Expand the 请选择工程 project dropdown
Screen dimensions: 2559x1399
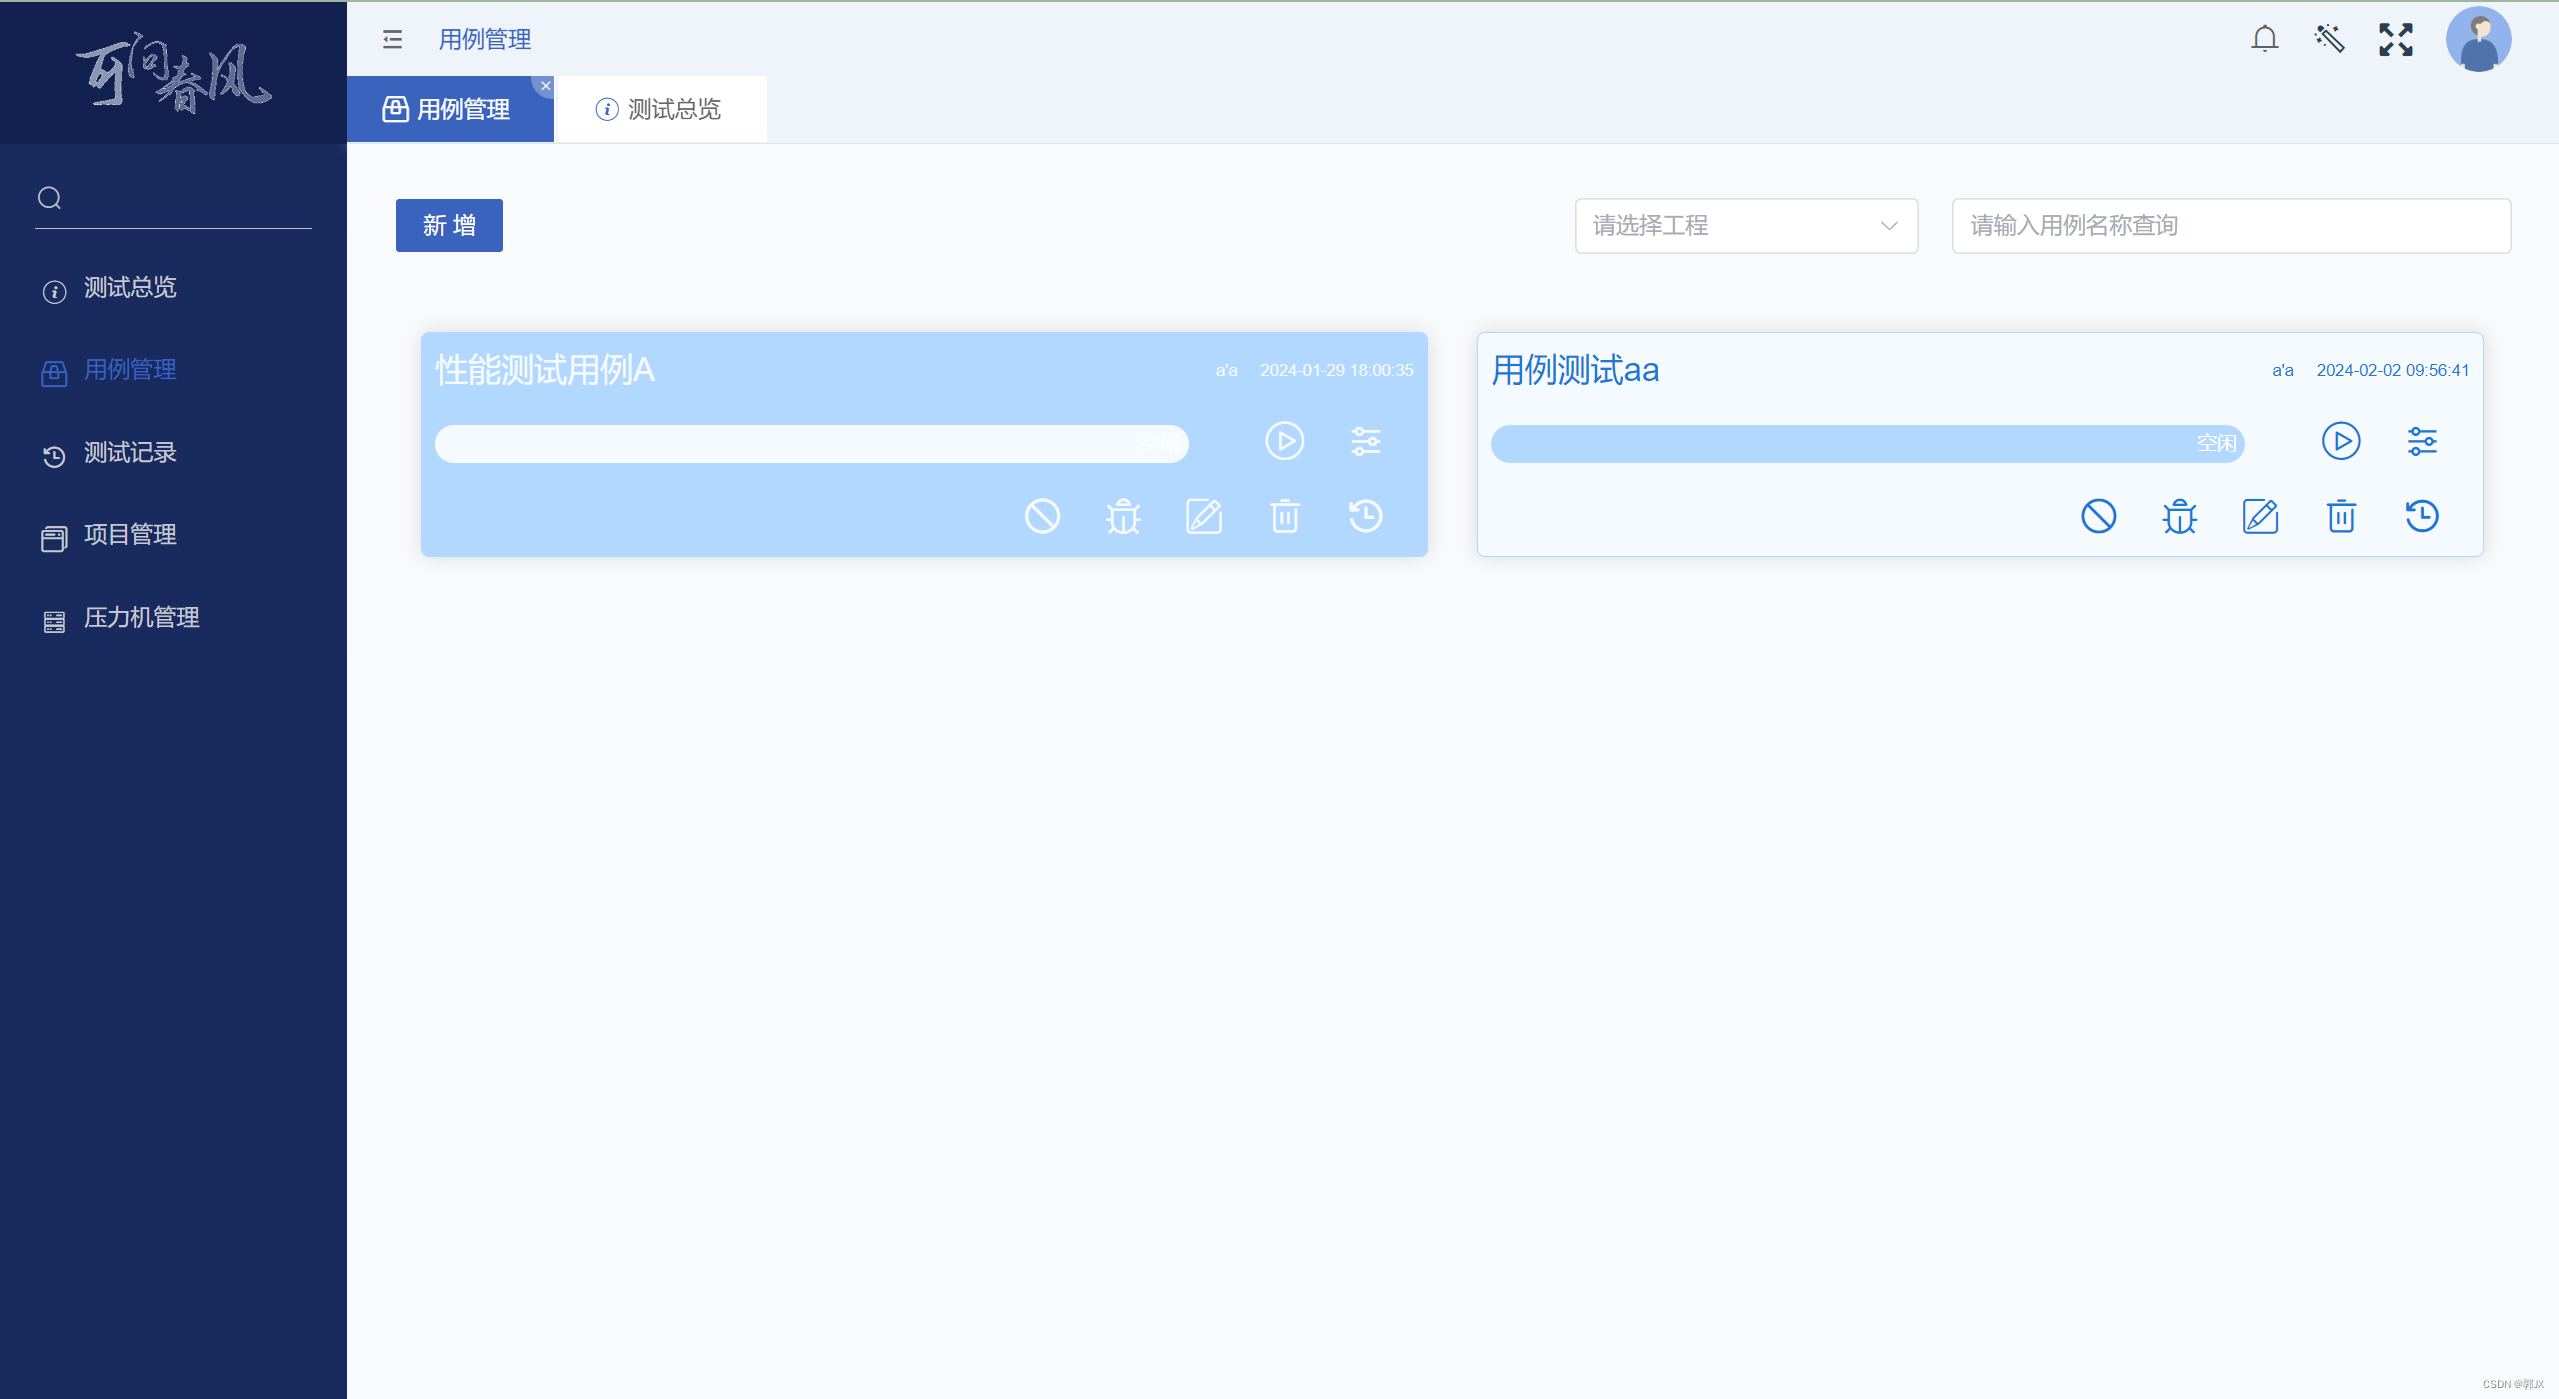coord(1745,226)
